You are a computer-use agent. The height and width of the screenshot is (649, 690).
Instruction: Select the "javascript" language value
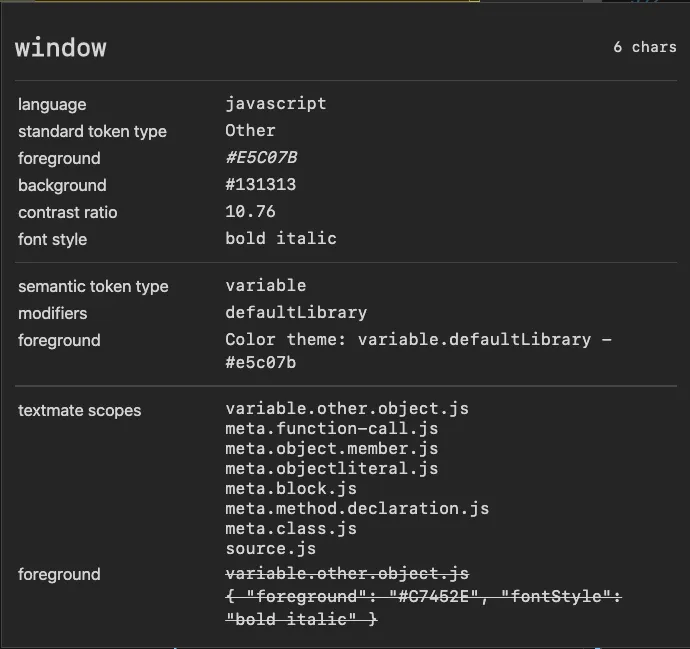[275, 103]
